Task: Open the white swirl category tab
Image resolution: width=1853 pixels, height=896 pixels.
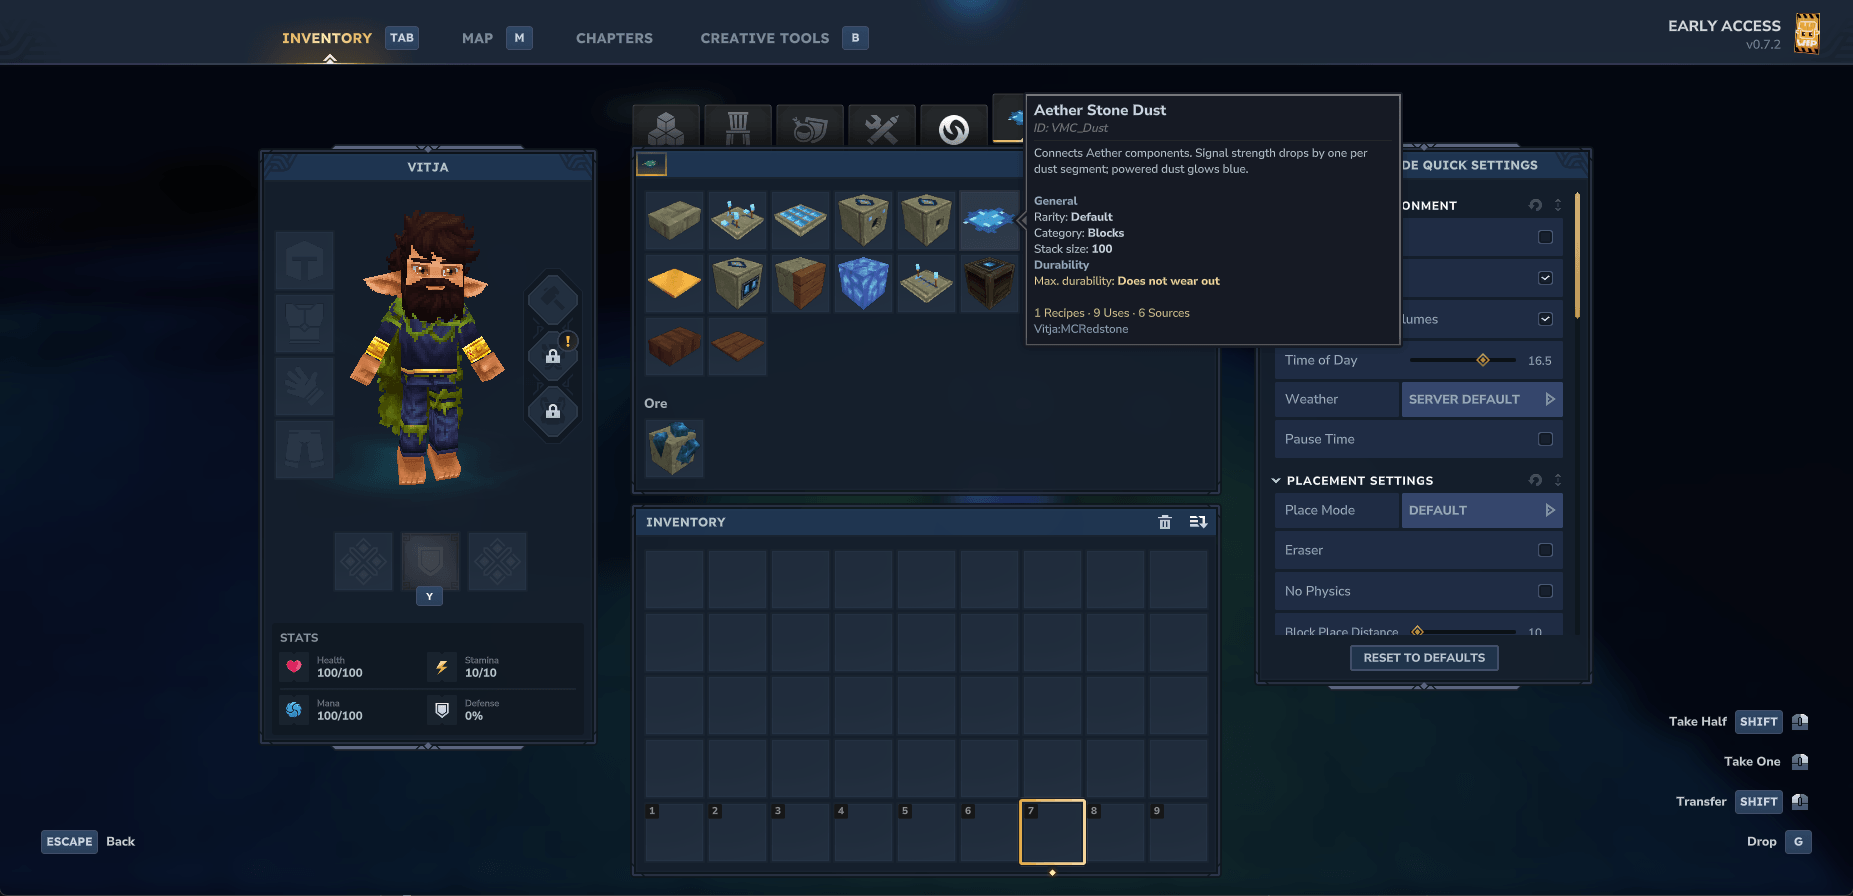Action: click(954, 127)
